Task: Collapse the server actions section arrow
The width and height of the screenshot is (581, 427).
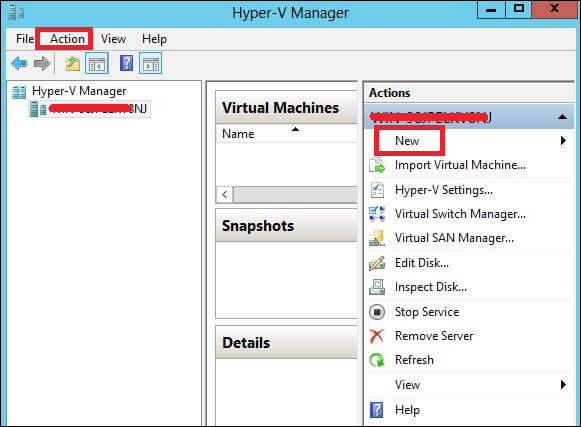Action: click(x=562, y=117)
